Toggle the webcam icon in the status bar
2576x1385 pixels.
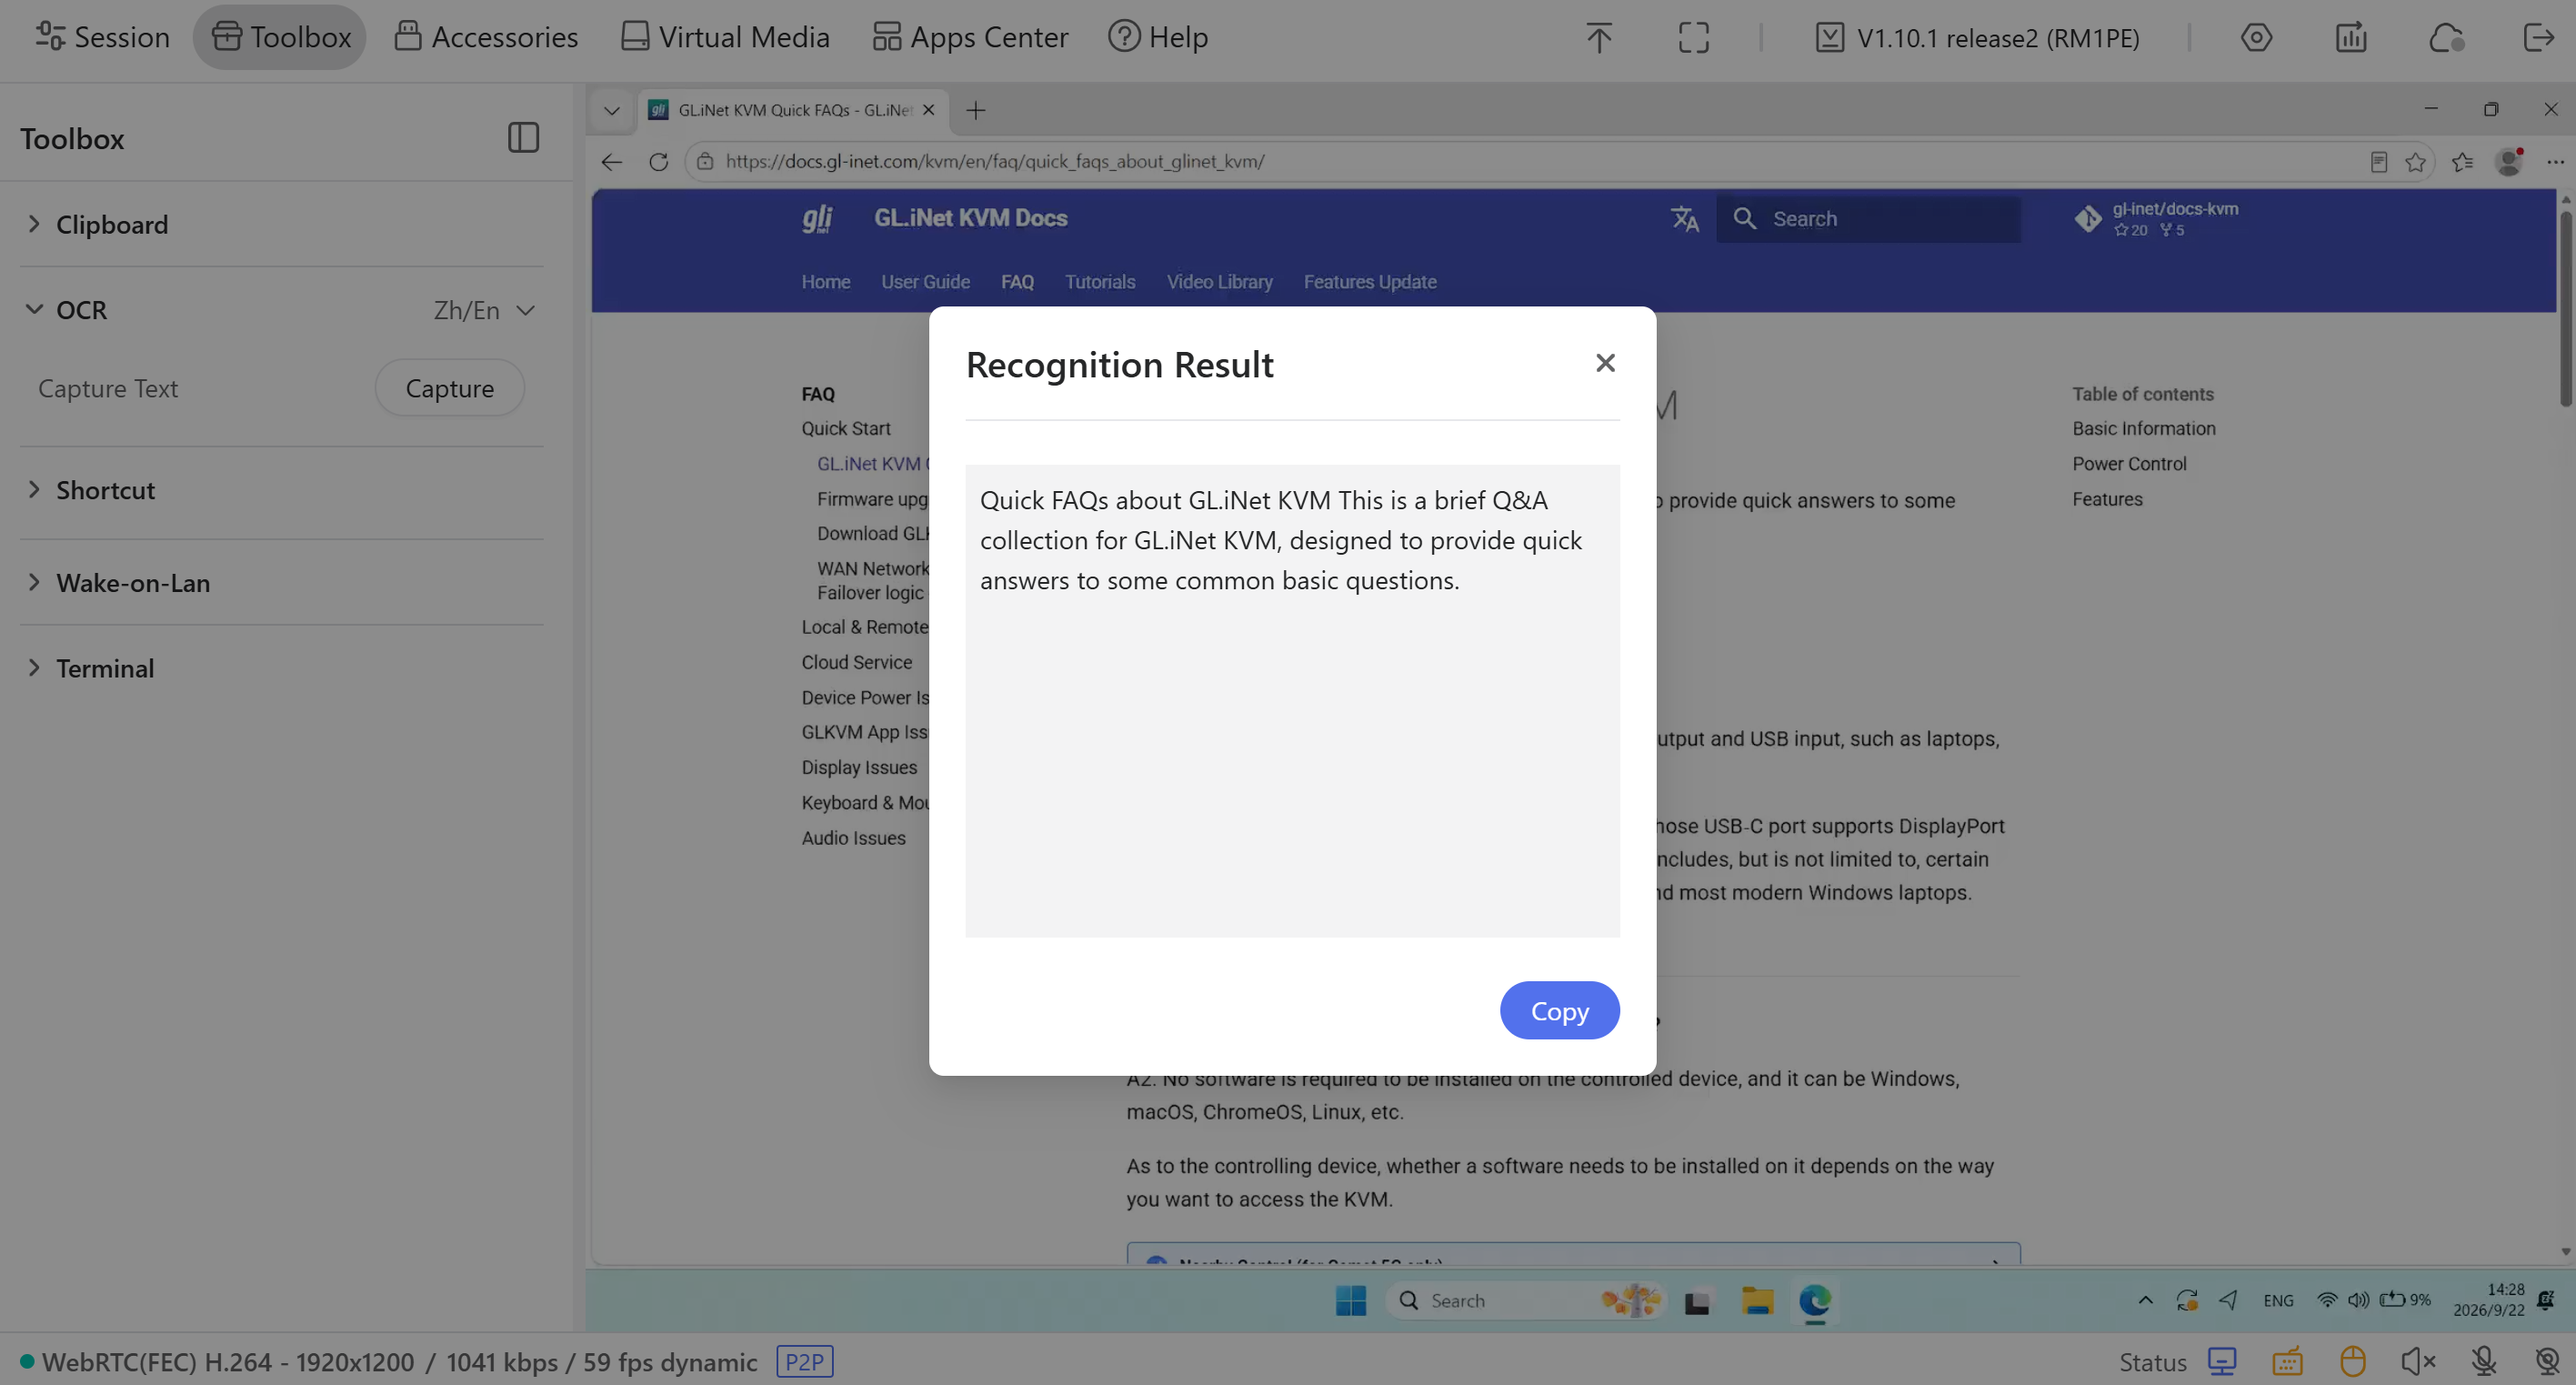pos(2547,1361)
